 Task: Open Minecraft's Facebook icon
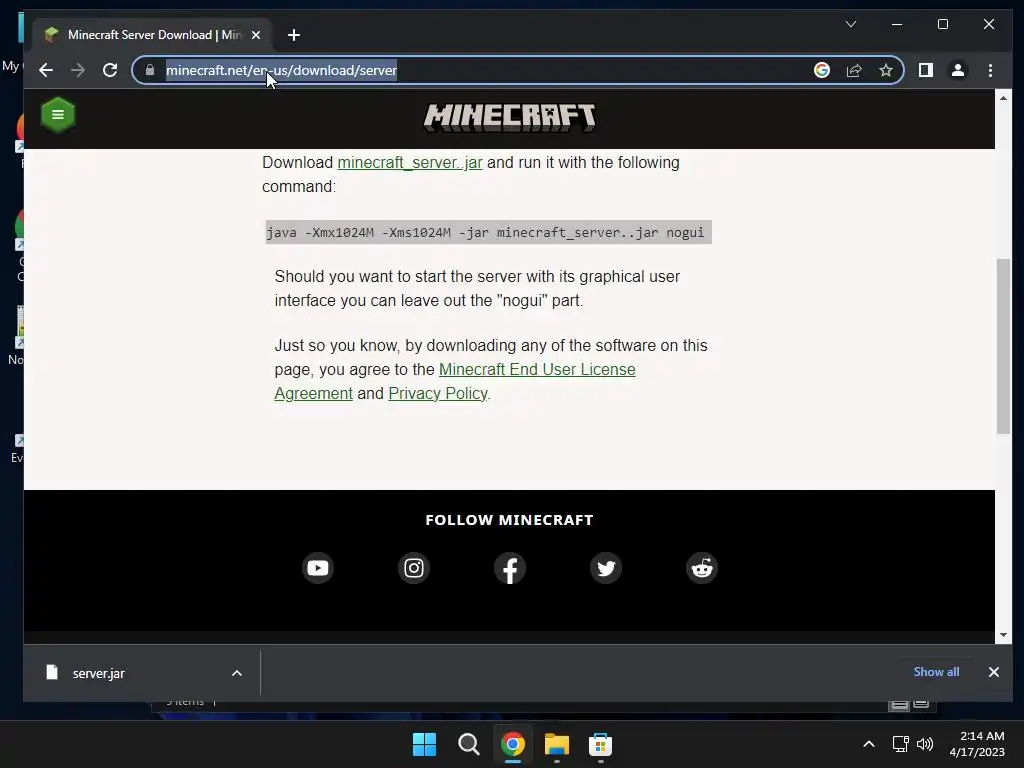click(x=510, y=568)
